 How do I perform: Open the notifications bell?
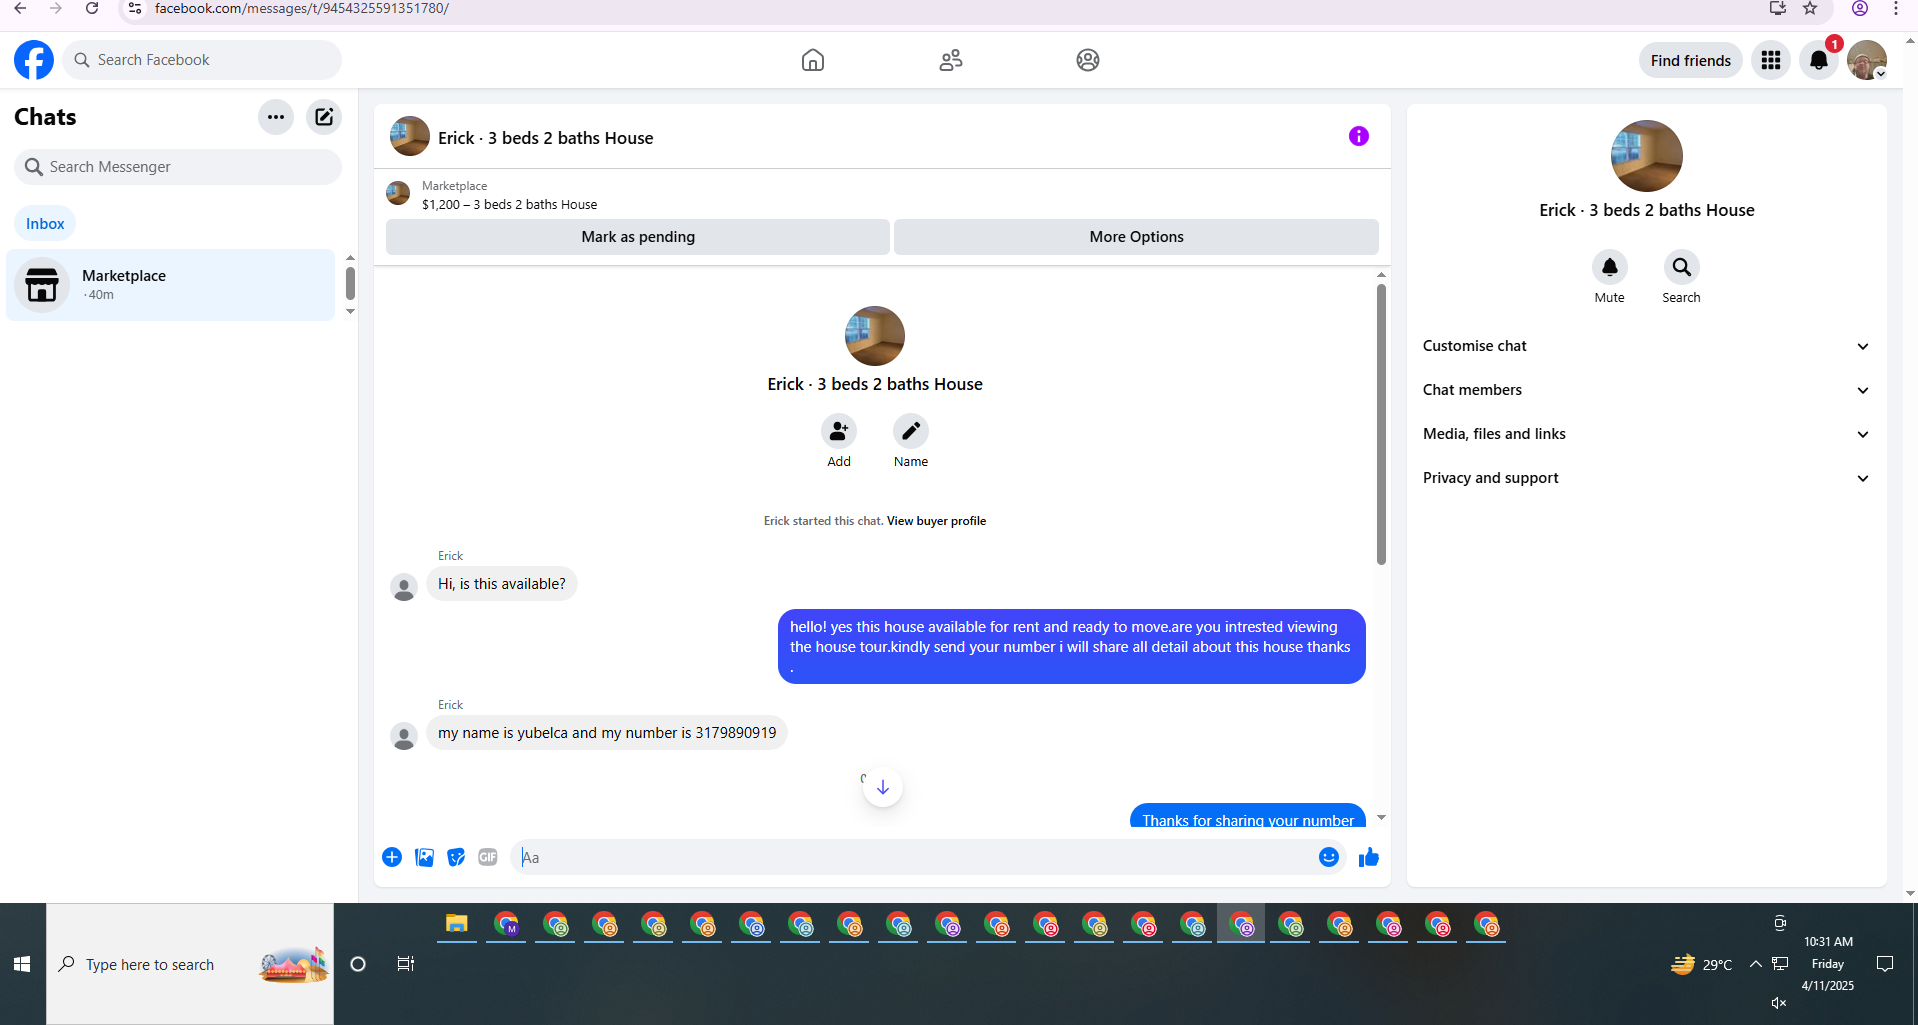pyautogui.click(x=1819, y=60)
